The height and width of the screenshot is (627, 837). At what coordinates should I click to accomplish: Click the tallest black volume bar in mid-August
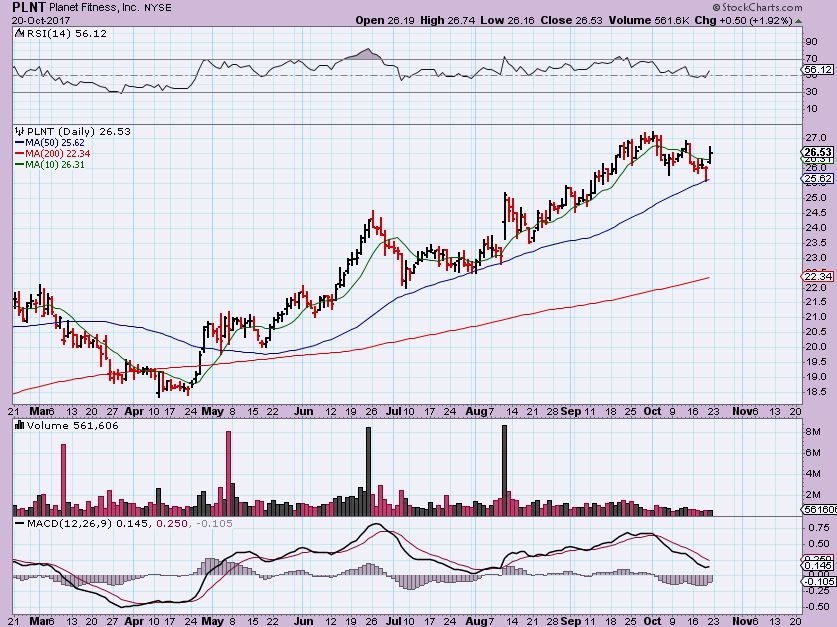504,470
